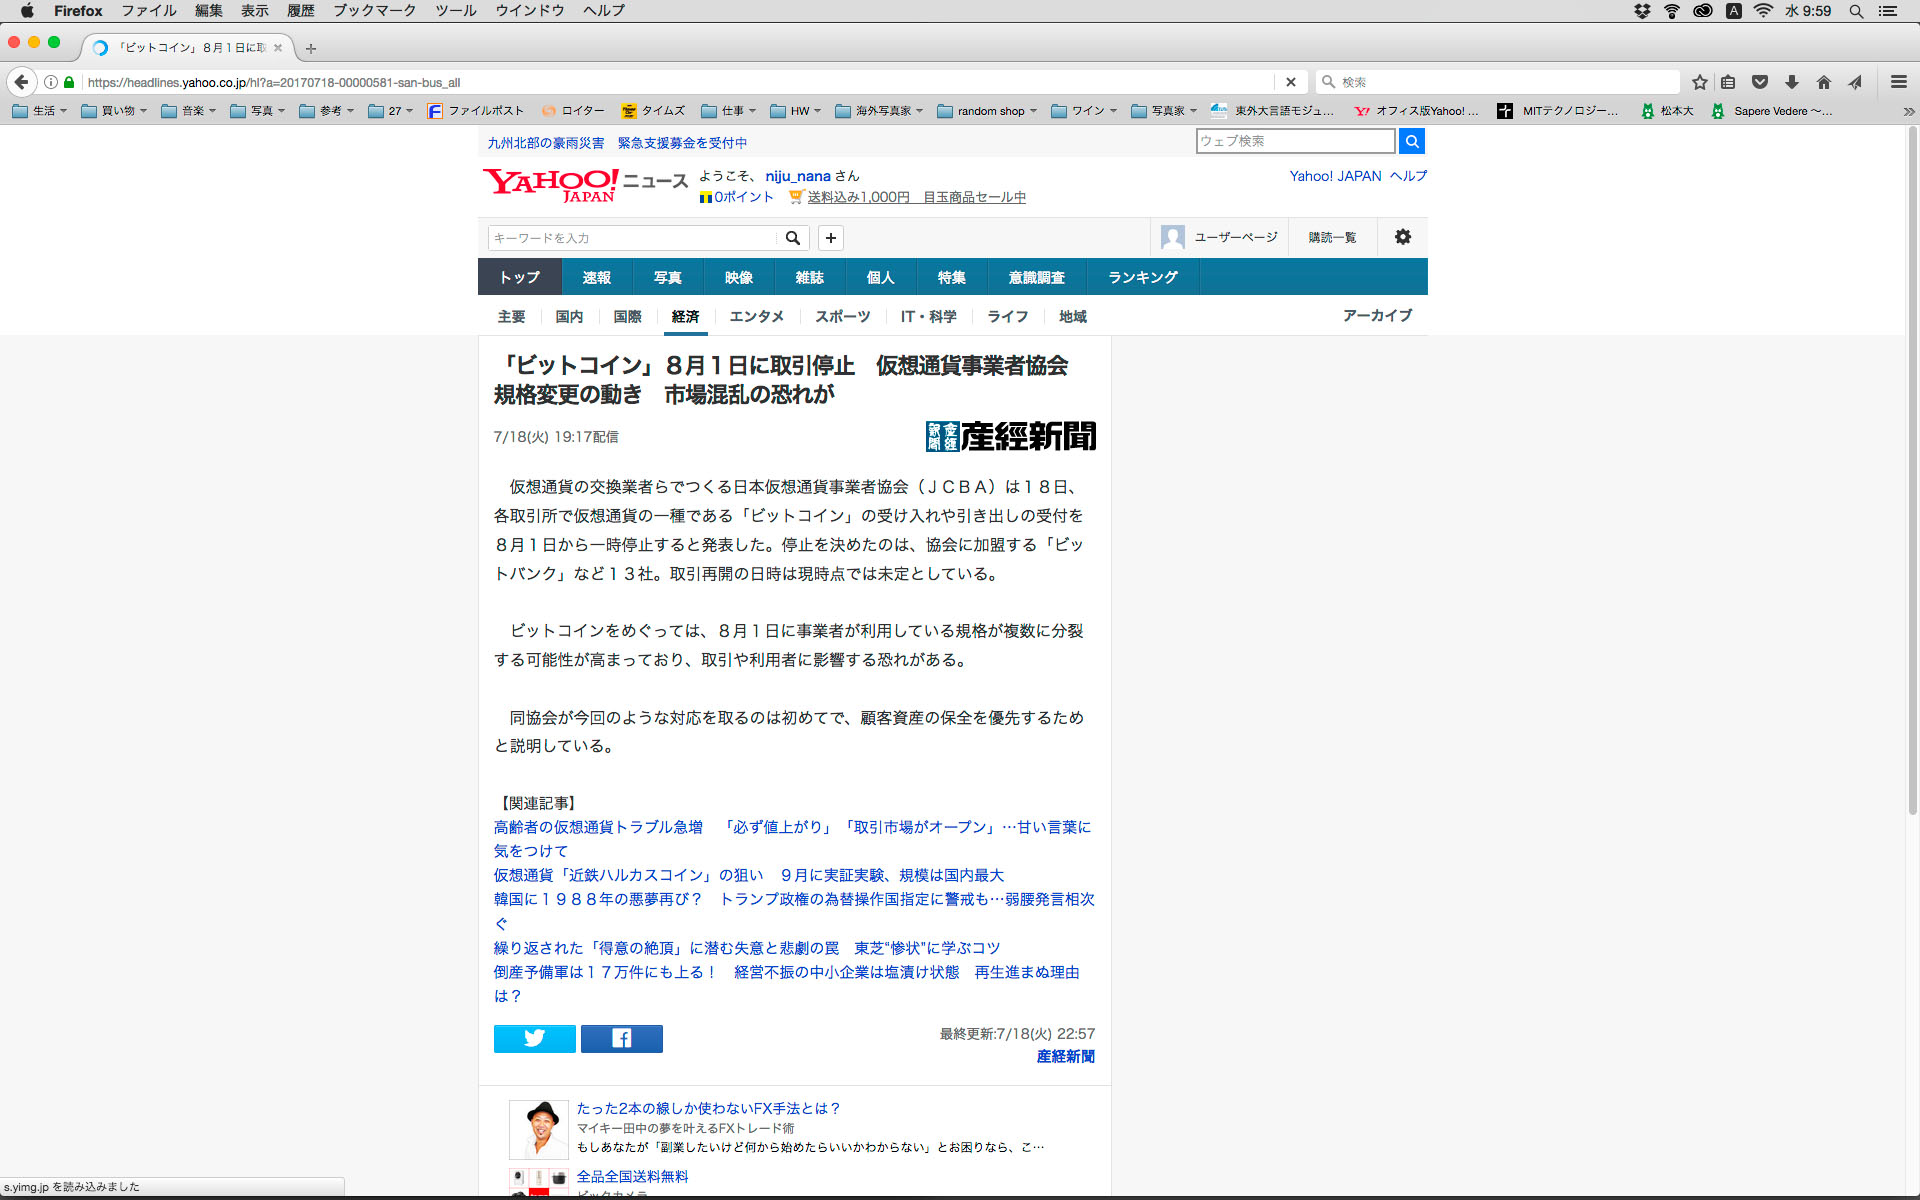Click the blue web search magnifier button
The height and width of the screenshot is (1200, 1920).
[x=1411, y=141]
